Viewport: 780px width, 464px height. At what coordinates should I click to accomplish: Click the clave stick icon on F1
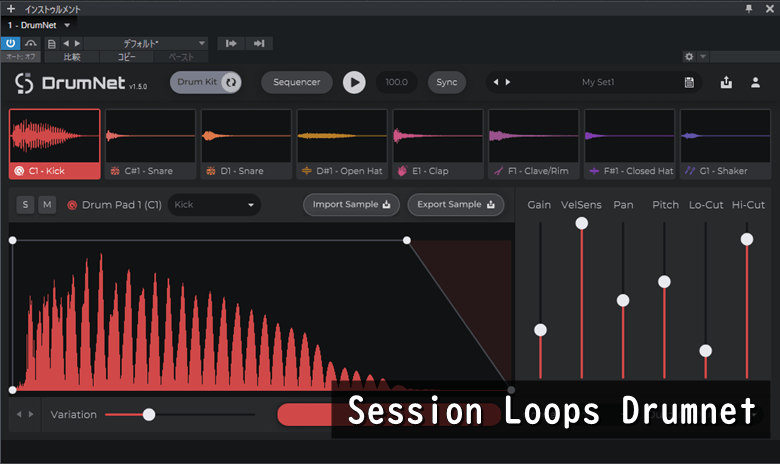pos(498,171)
